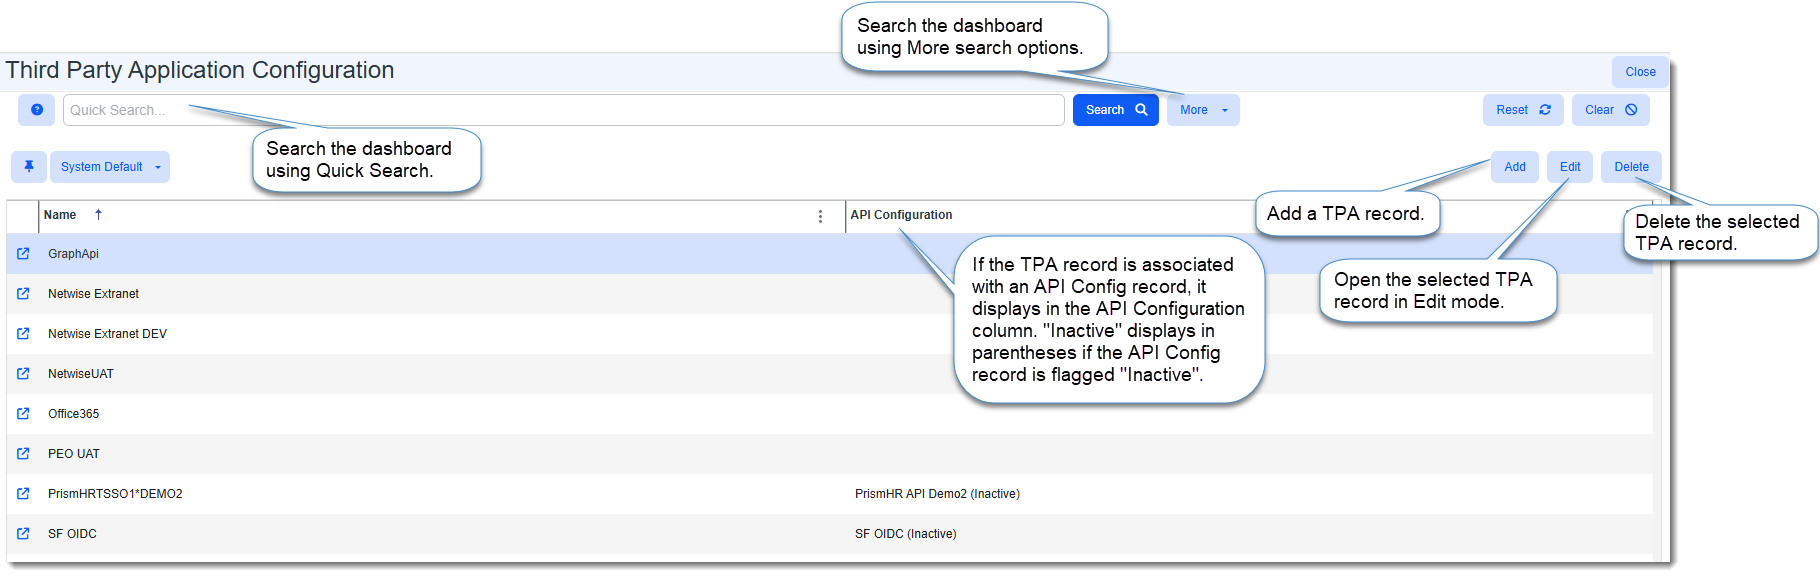This screenshot has height=577, width=1820.
Task: Expand the More search options dropdown
Action: coord(1203,110)
